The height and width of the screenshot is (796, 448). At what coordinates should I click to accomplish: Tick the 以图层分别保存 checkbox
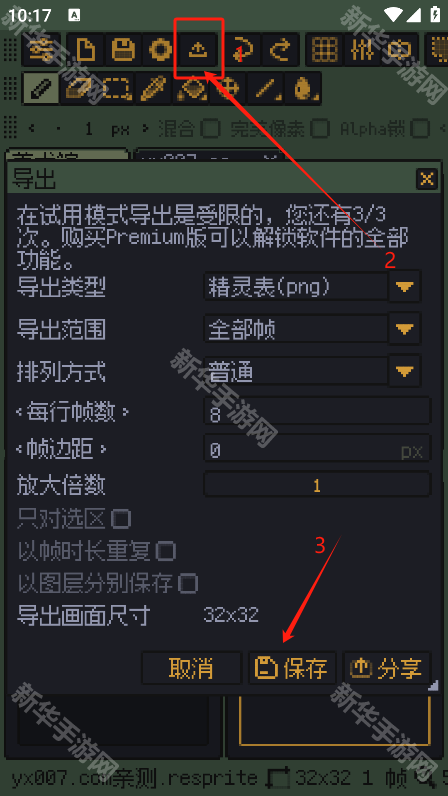[x=188, y=583]
